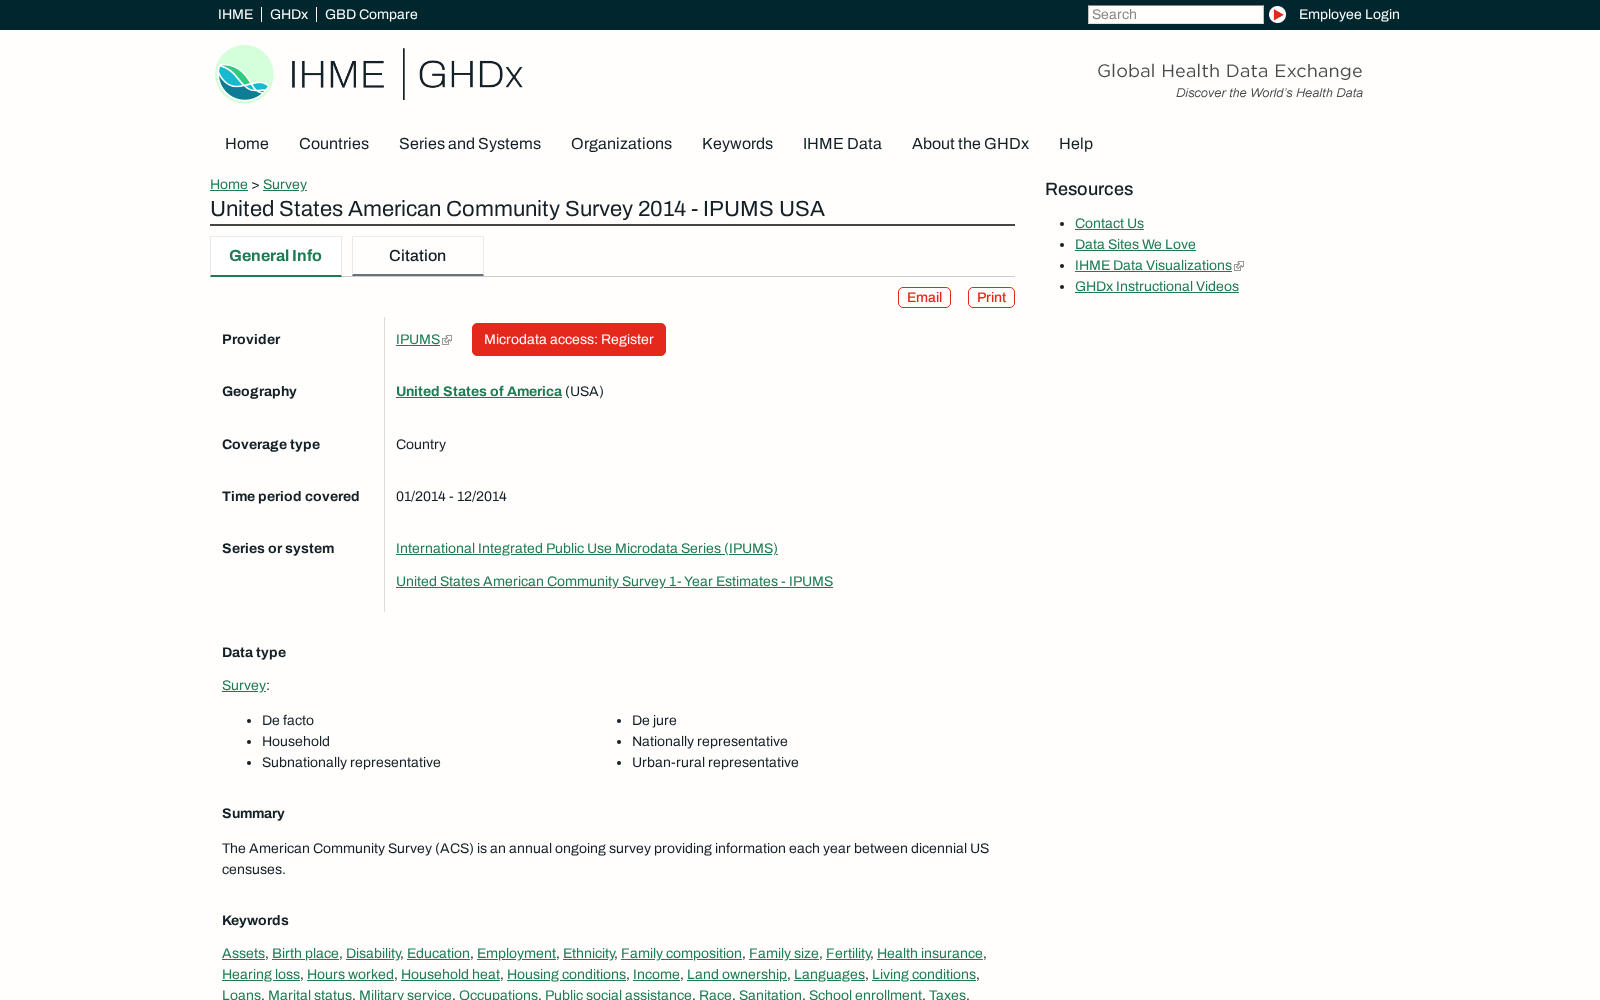Click the Income keyword
This screenshot has height=1000, width=1600.
(x=656, y=974)
